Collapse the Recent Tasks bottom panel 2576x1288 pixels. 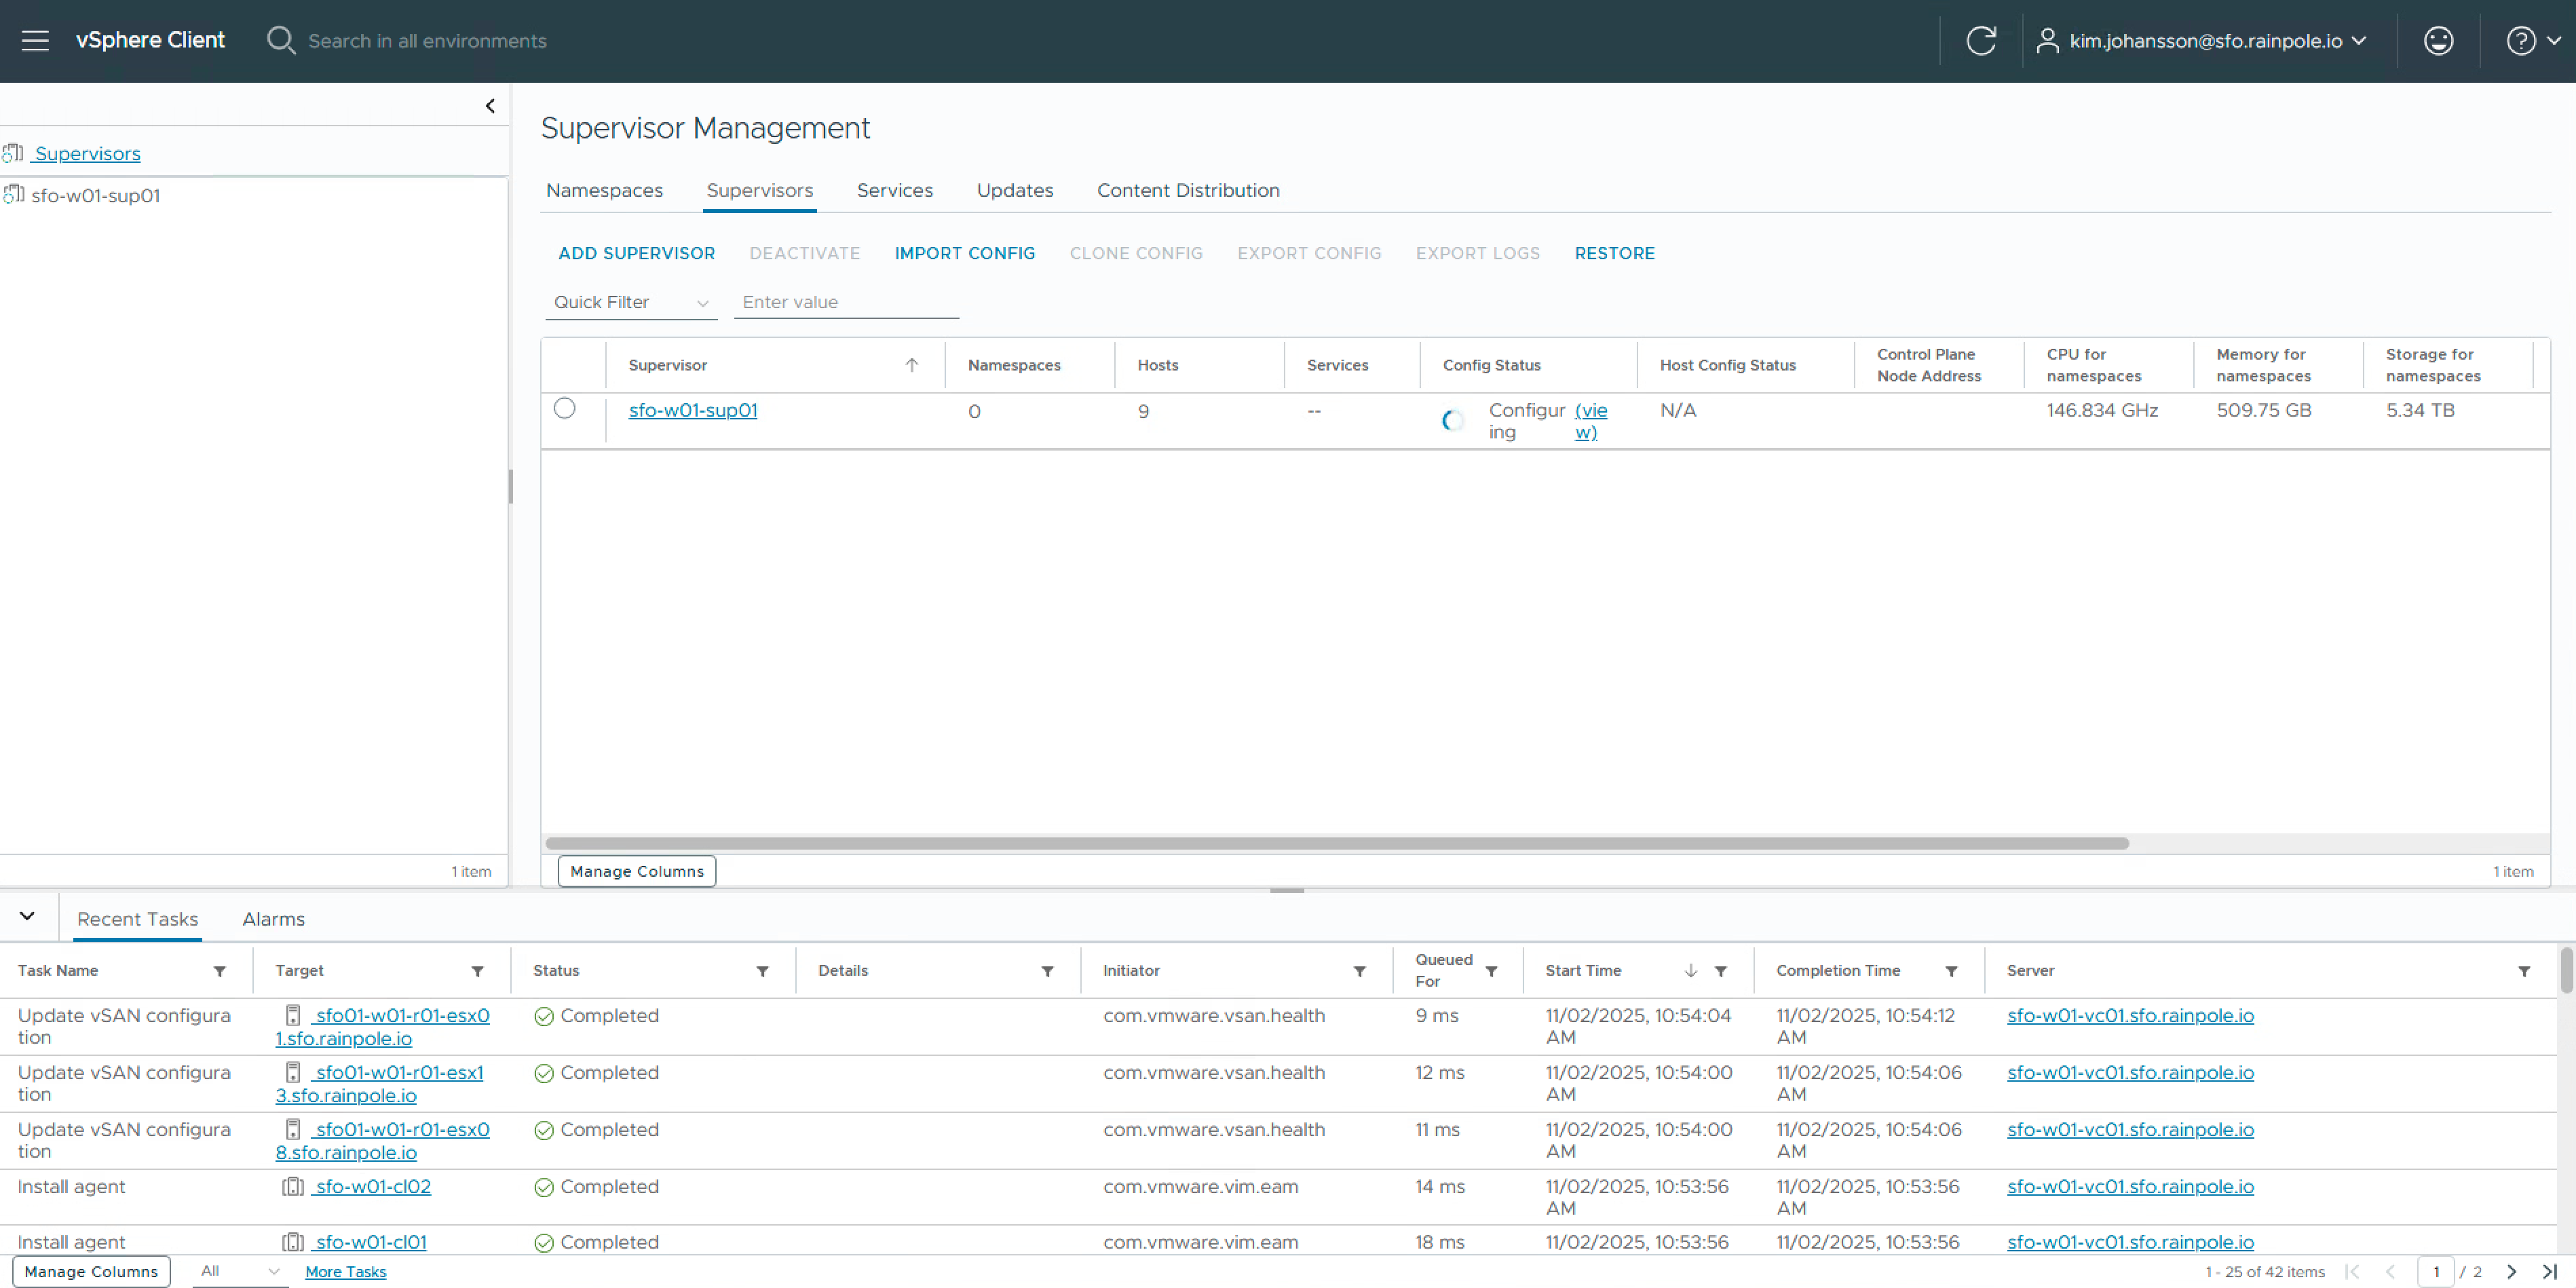pyautogui.click(x=27, y=916)
